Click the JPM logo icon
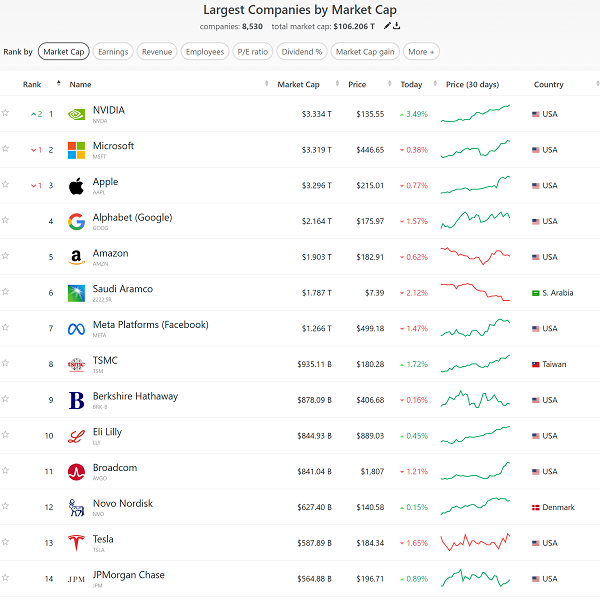This screenshot has height=600, width=600. (x=76, y=579)
